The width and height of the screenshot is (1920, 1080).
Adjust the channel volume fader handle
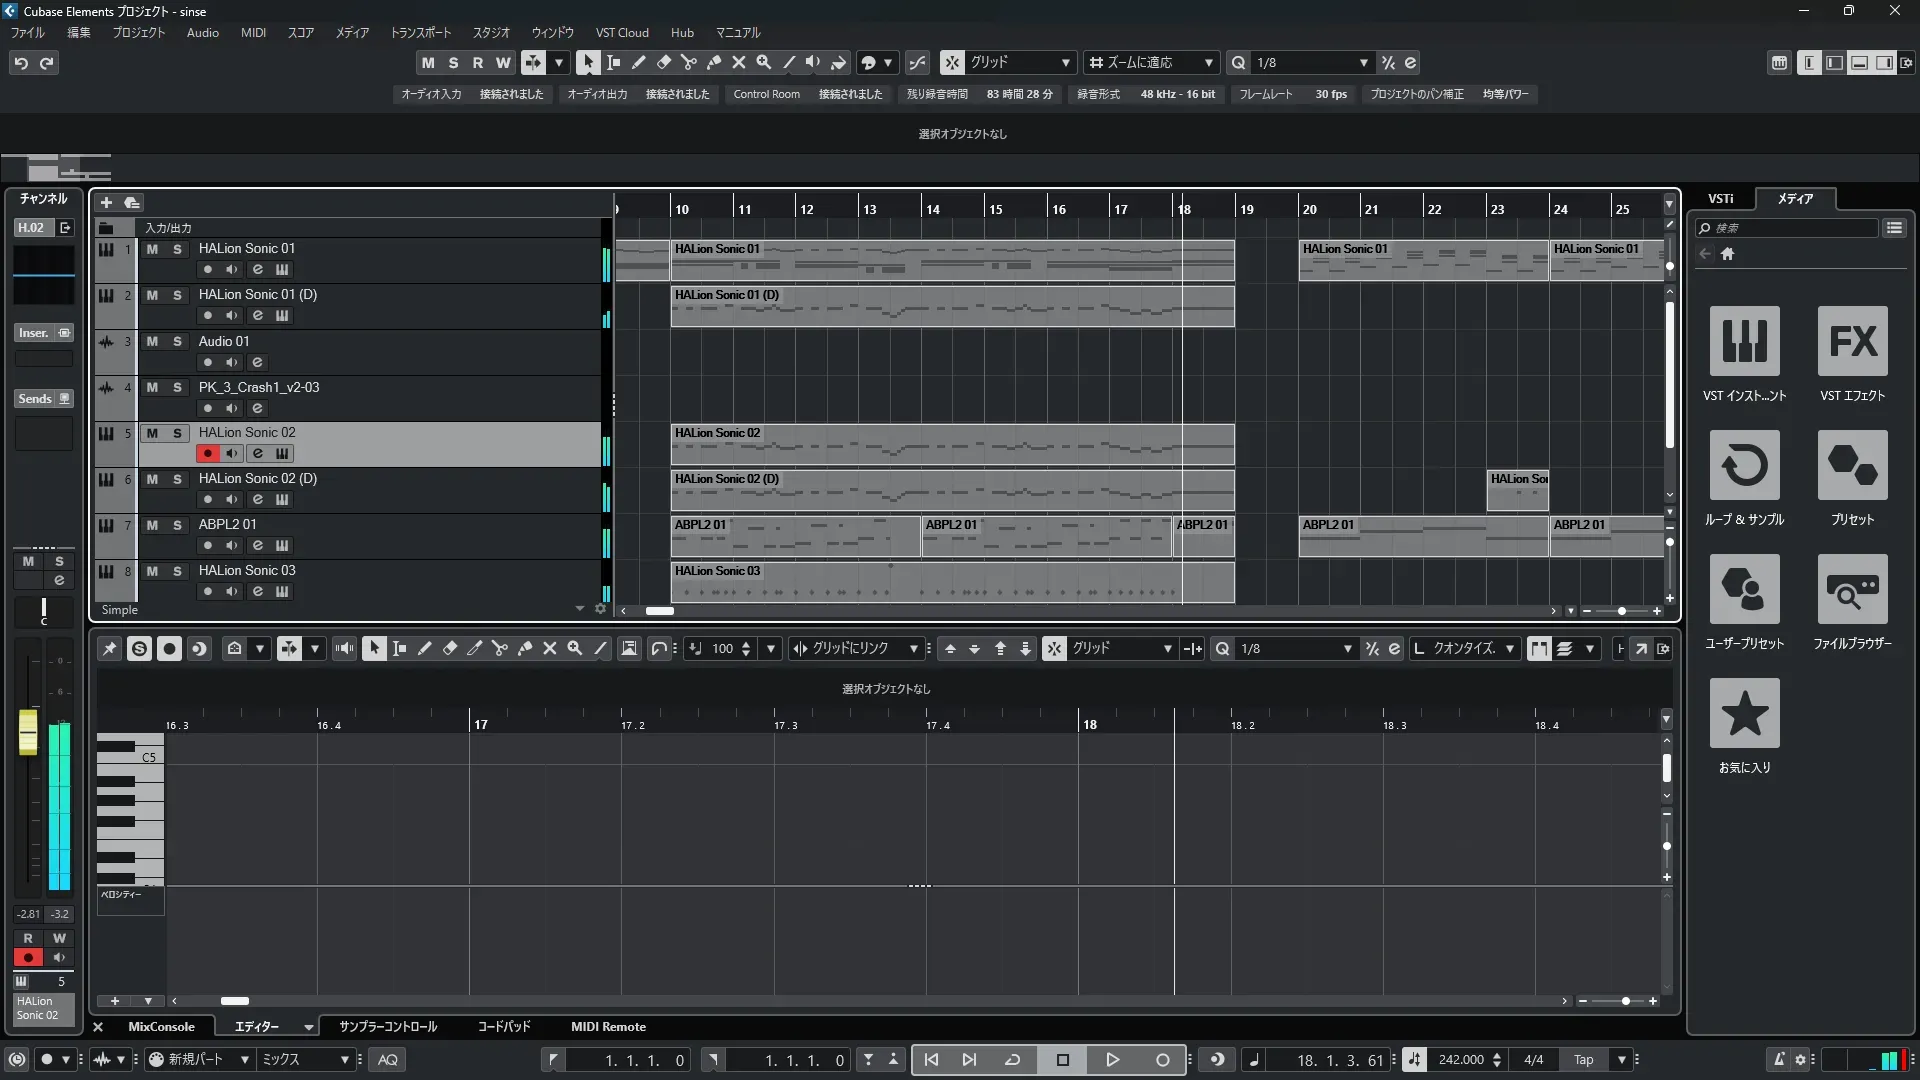[x=28, y=732]
